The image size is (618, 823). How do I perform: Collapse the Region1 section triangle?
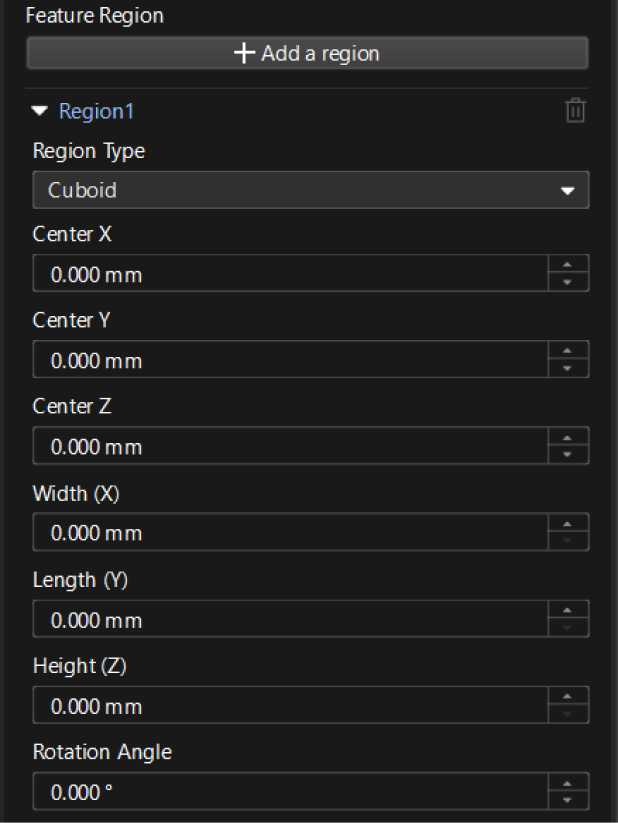(40, 111)
